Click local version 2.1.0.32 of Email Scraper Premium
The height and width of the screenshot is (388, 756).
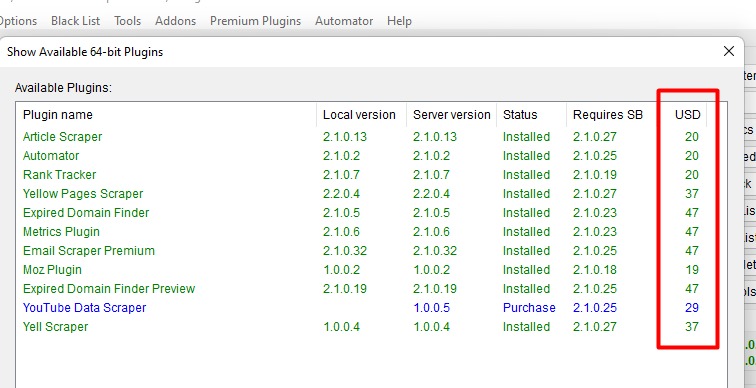[x=345, y=251]
